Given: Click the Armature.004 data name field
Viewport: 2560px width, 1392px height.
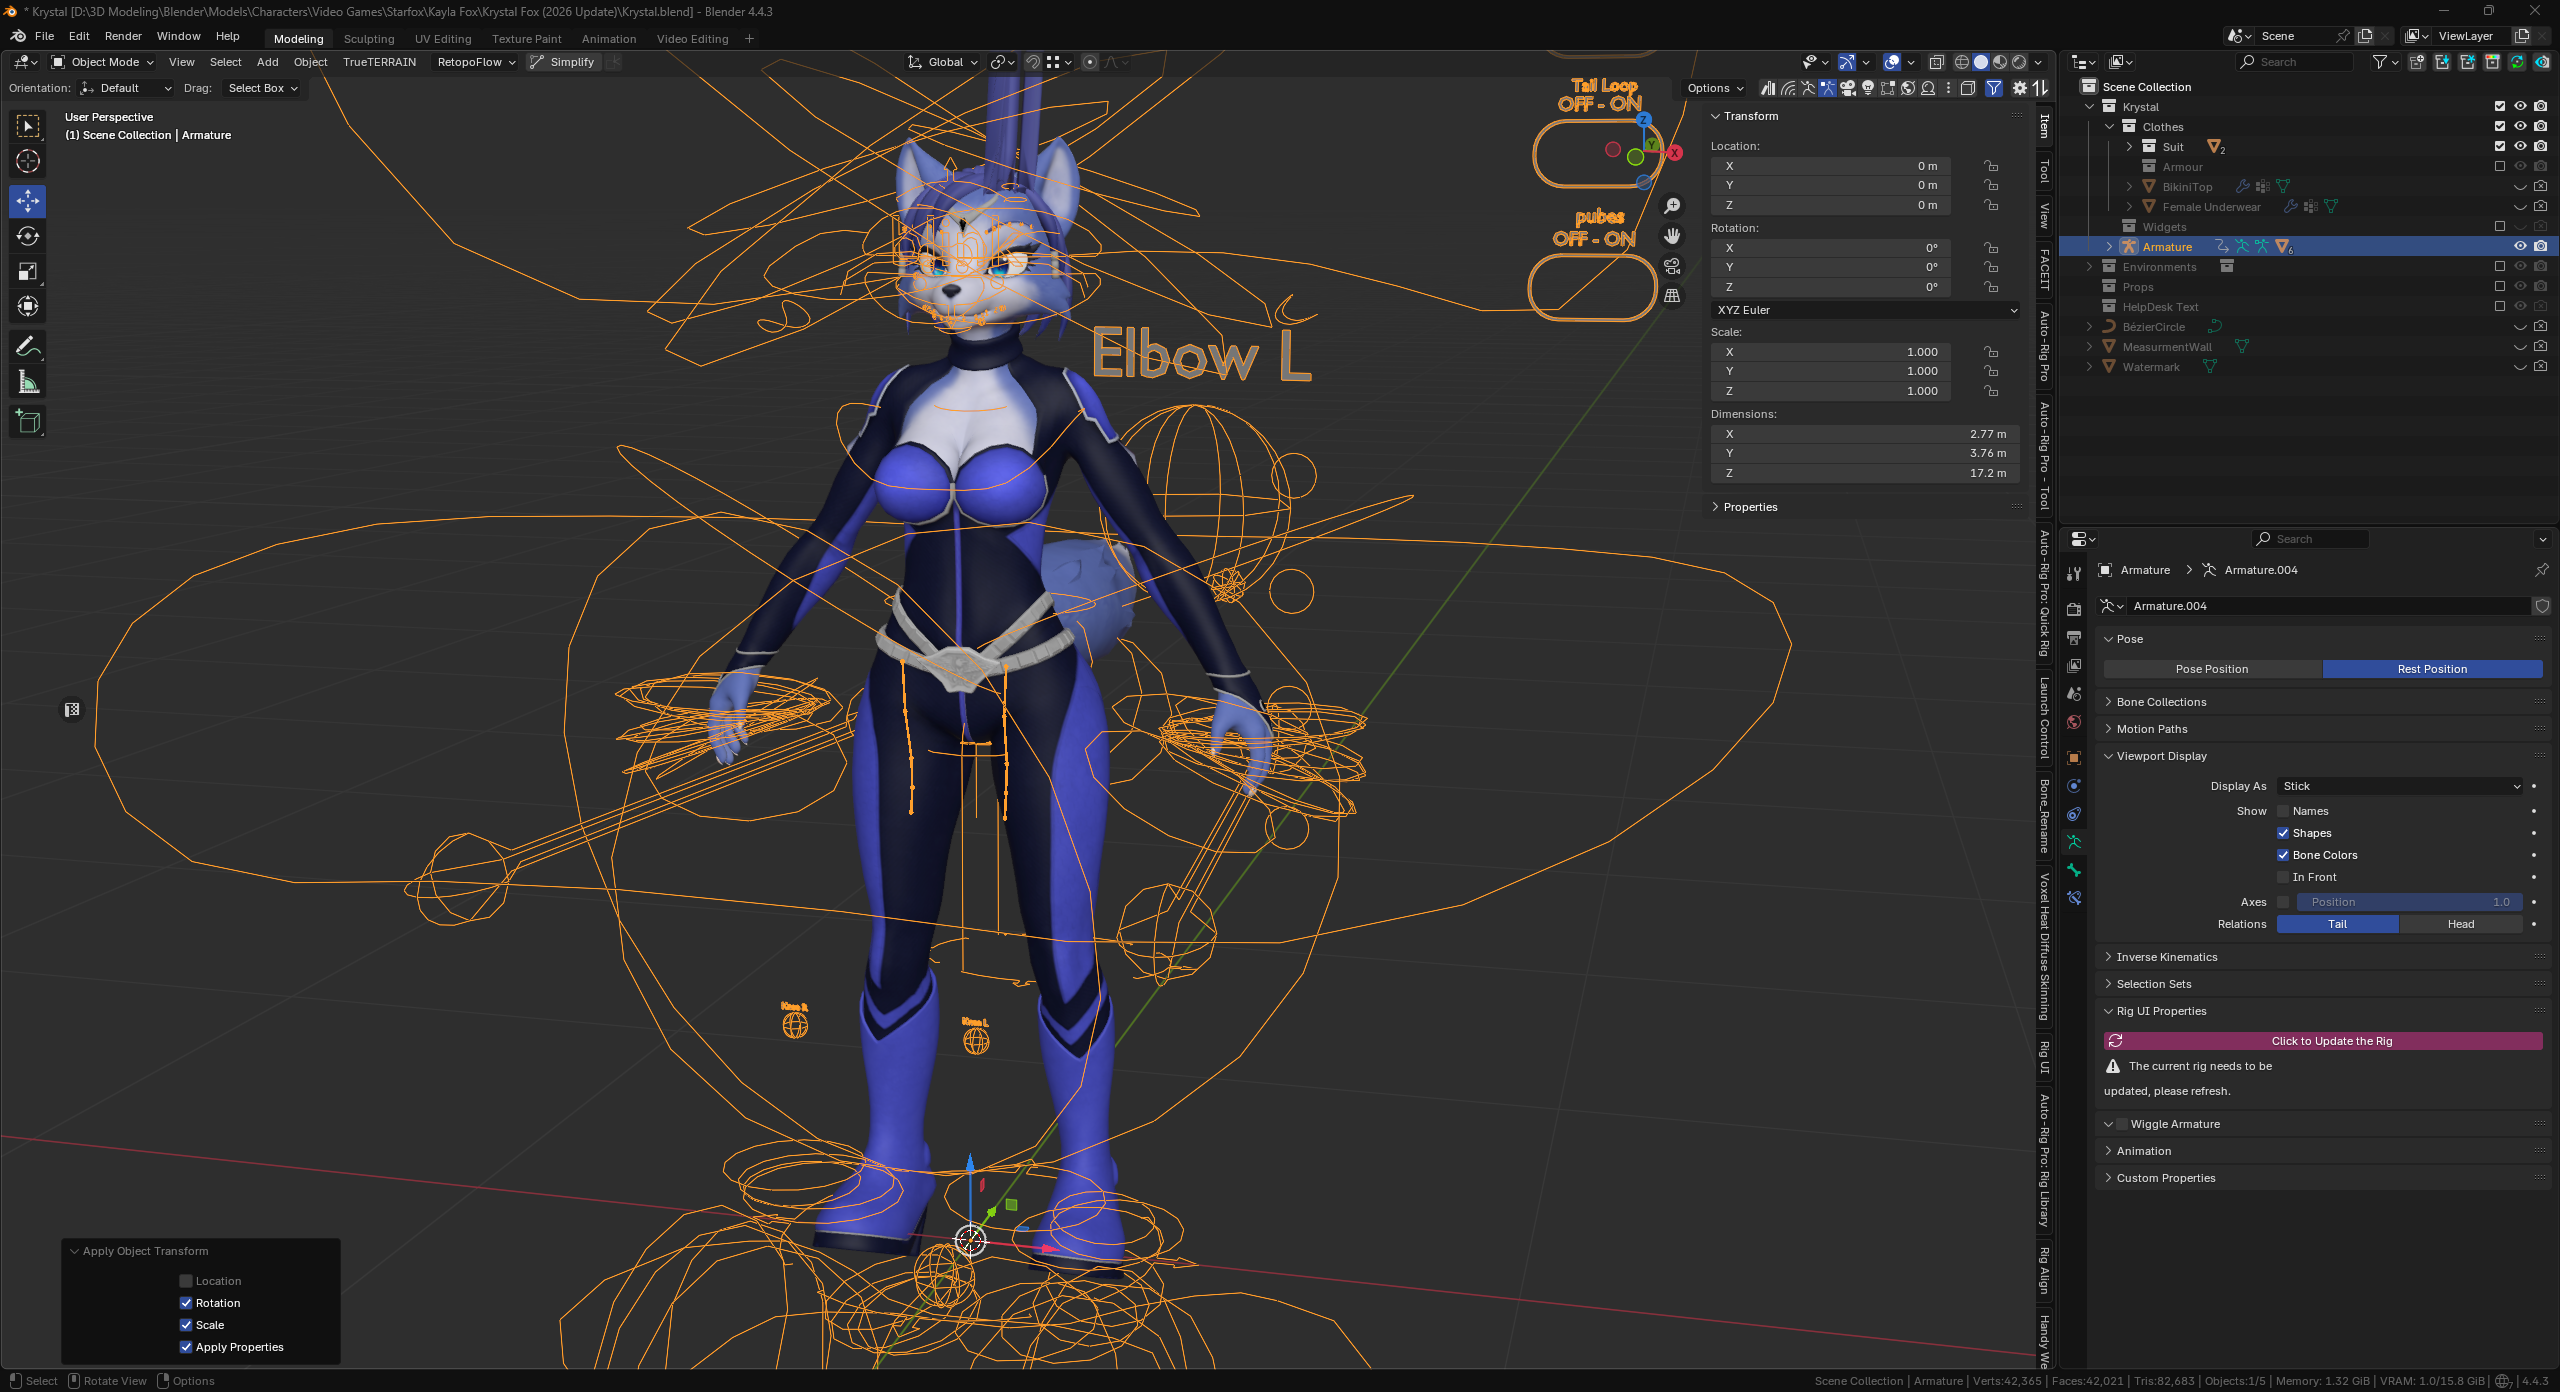Looking at the screenshot, I should 2329,606.
